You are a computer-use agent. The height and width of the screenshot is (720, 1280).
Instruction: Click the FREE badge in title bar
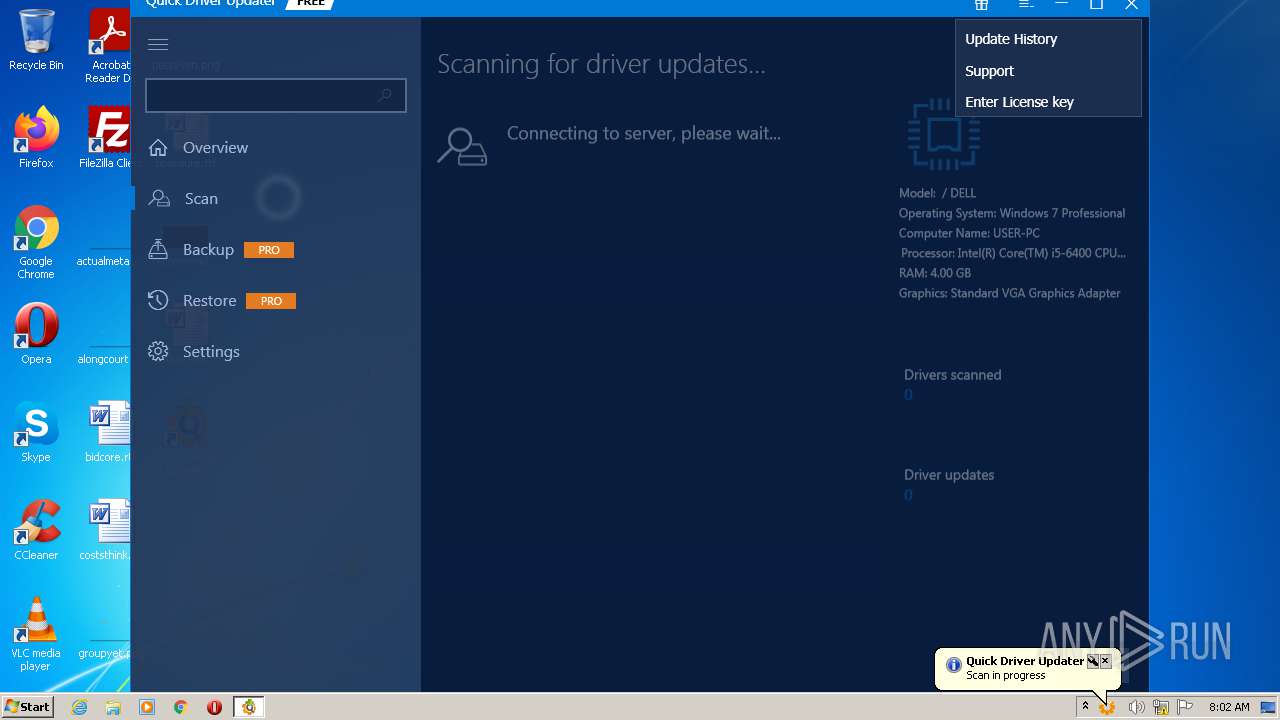coord(310,4)
